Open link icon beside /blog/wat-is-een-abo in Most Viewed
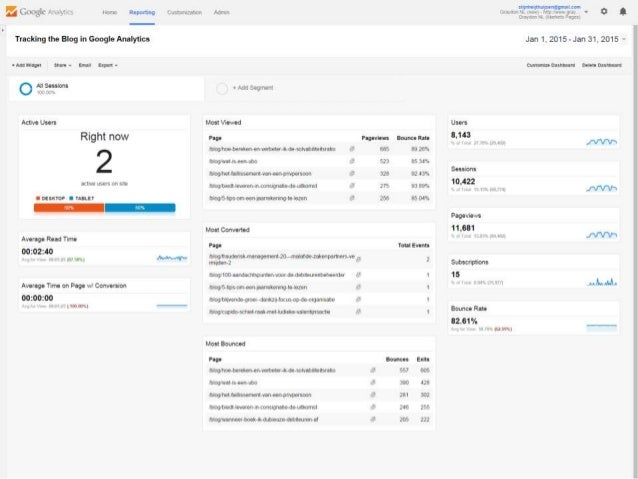Image resolution: width=638 pixels, height=479 pixels. tap(352, 160)
